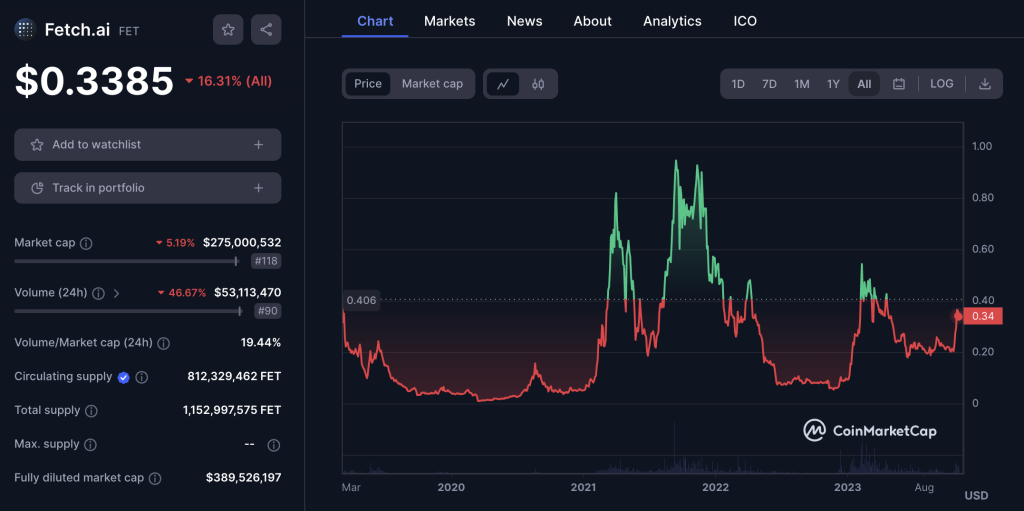
Task: Star Fetch.ai as favorite
Action: pyautogui.click(x=228, y=29)
